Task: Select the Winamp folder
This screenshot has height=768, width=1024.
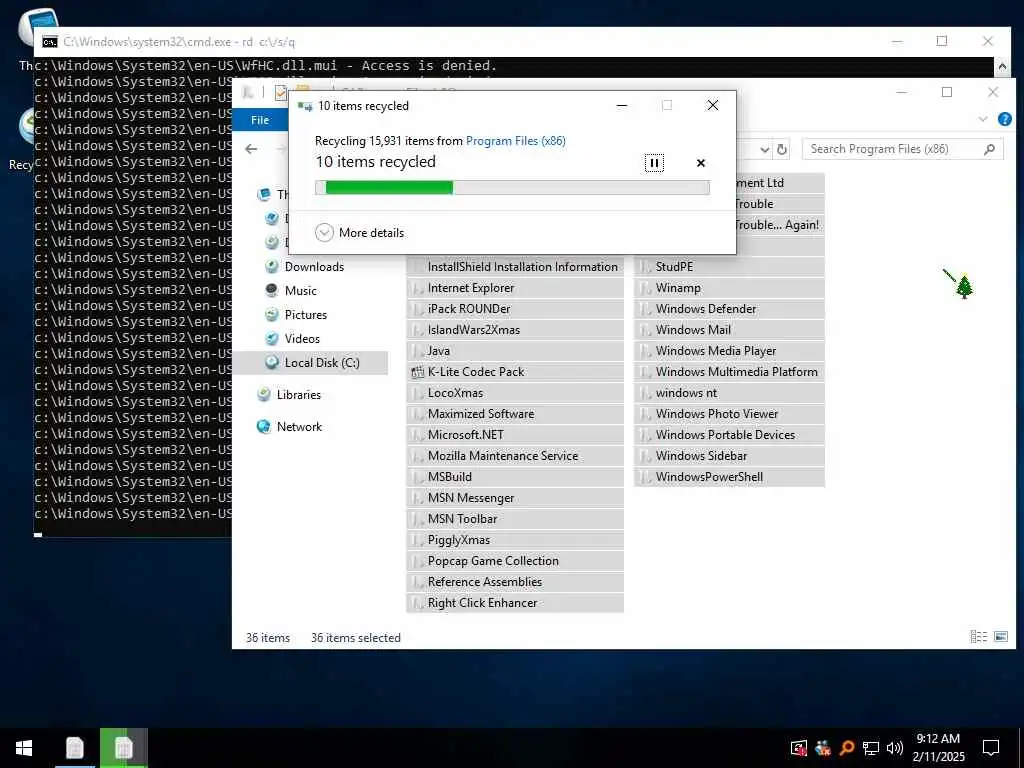Action: pos(729,287)
